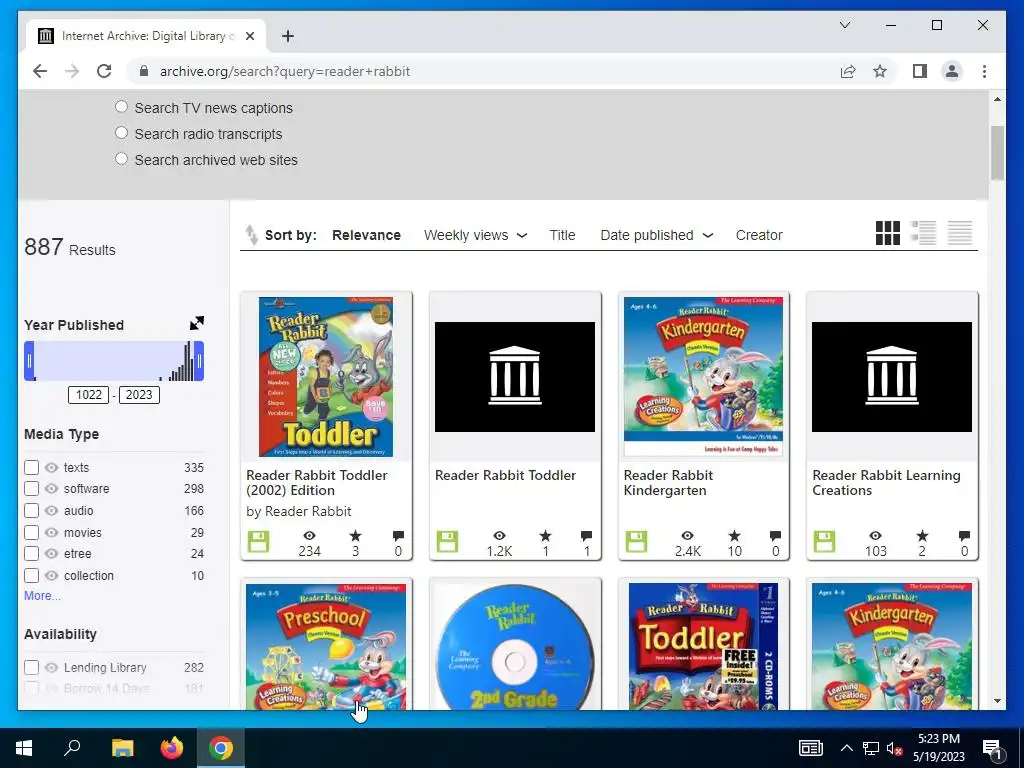
Task: Click the favorites star on Reader Rabbit Kindergarten card
Action: point(735,536)
